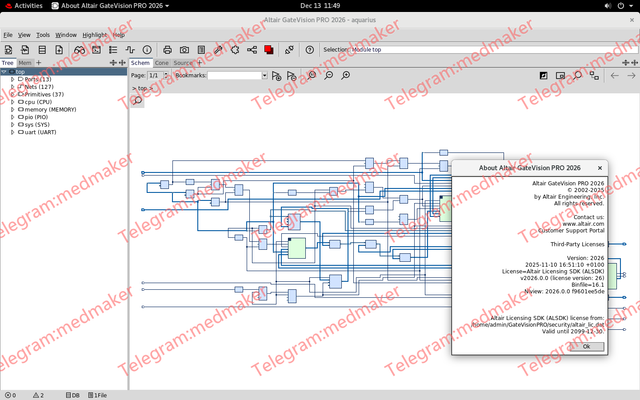Expand the uart (UART) tree node
640x400 pixels.
[13, 132]
